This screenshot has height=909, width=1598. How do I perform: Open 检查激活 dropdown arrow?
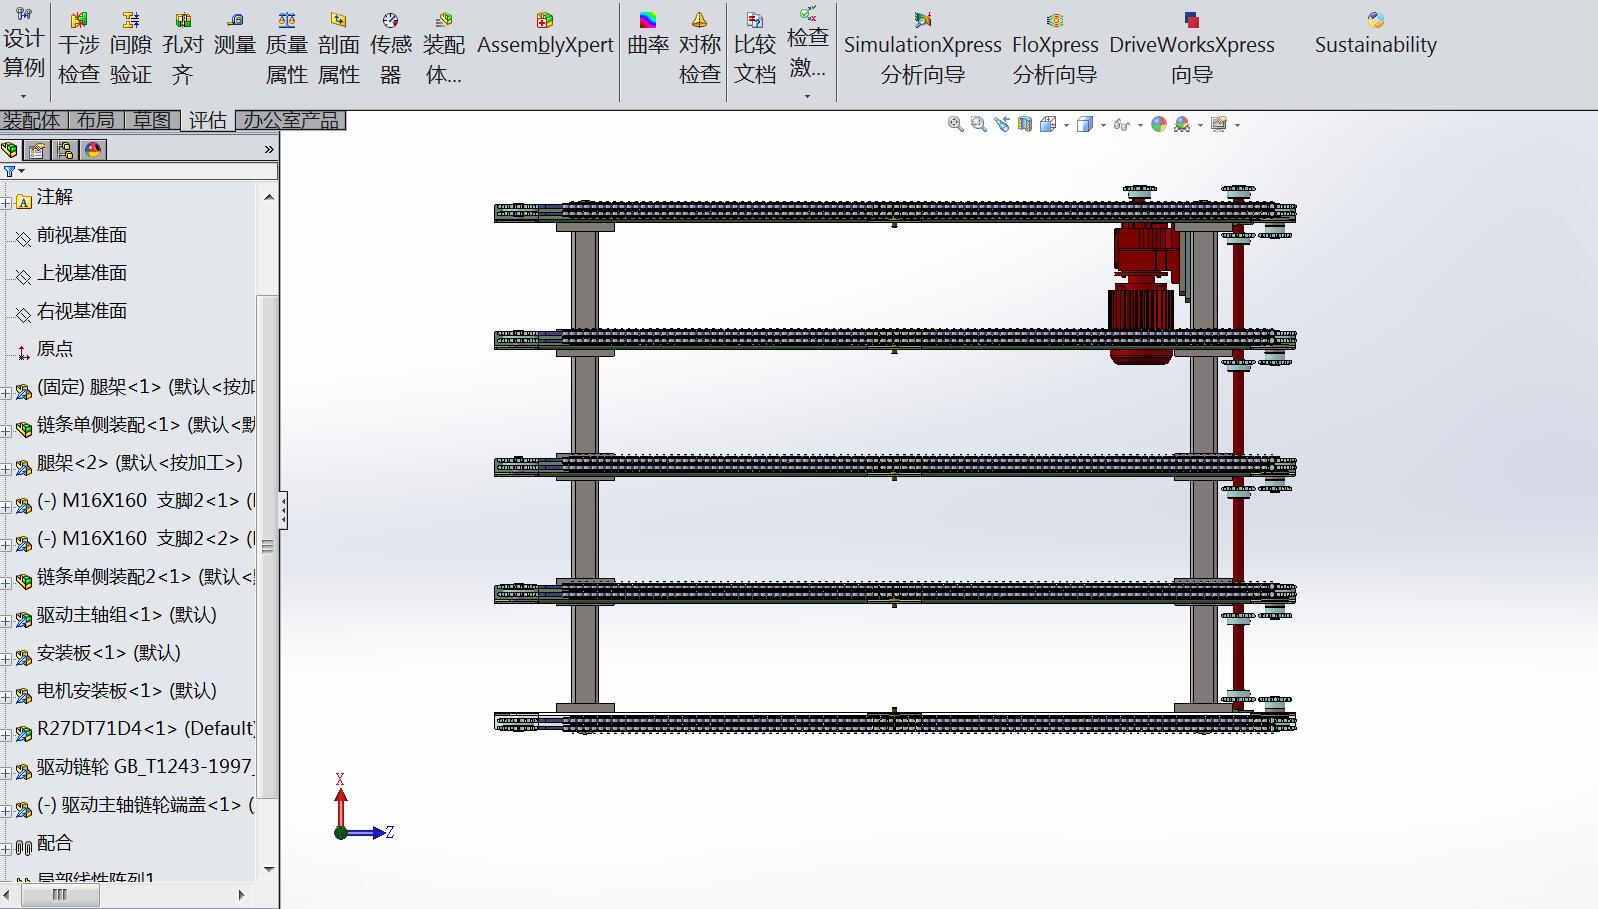coord(807,96)
